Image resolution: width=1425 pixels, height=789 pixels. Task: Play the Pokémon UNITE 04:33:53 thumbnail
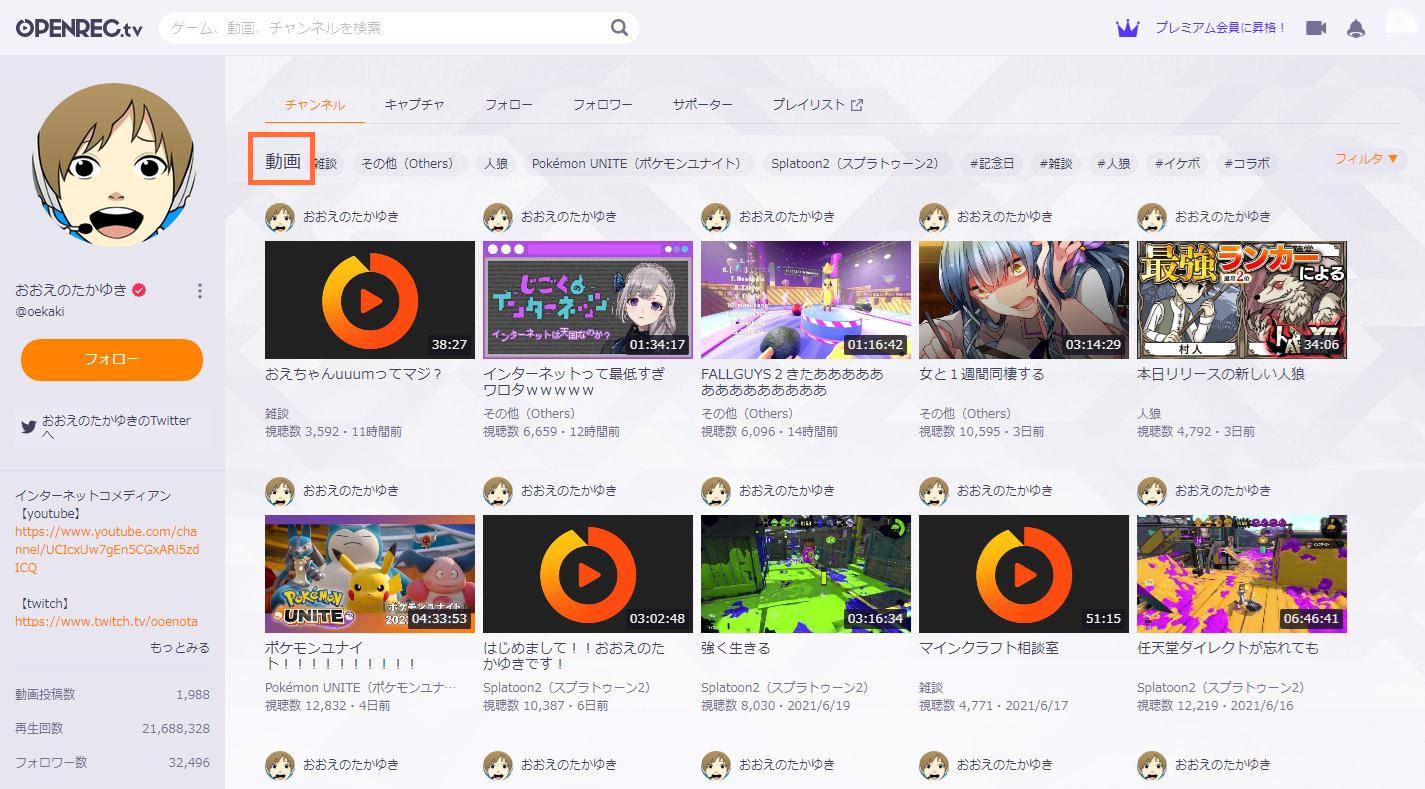pyautogui.click(x=370, y=573)
